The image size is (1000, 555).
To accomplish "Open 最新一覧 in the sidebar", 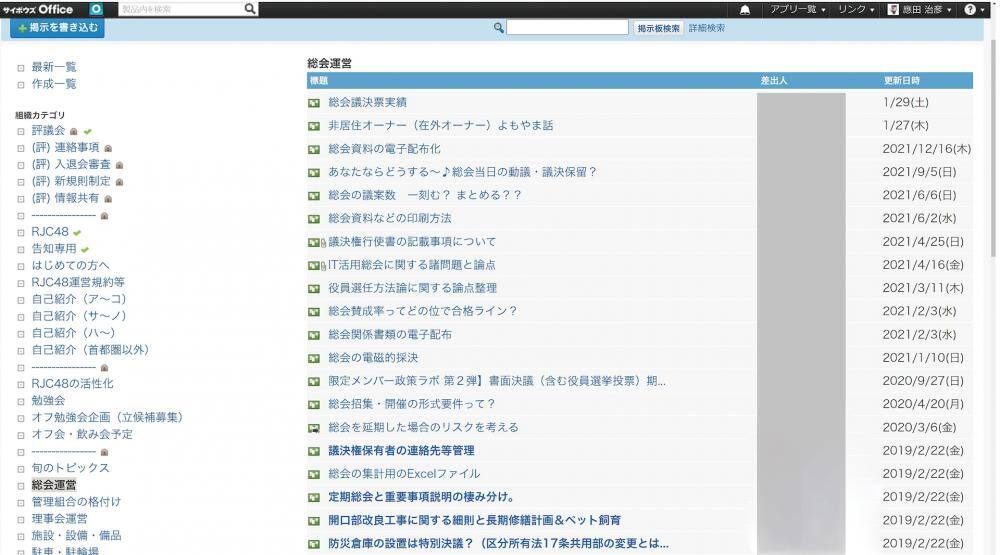I will click(x=54, y=67).
